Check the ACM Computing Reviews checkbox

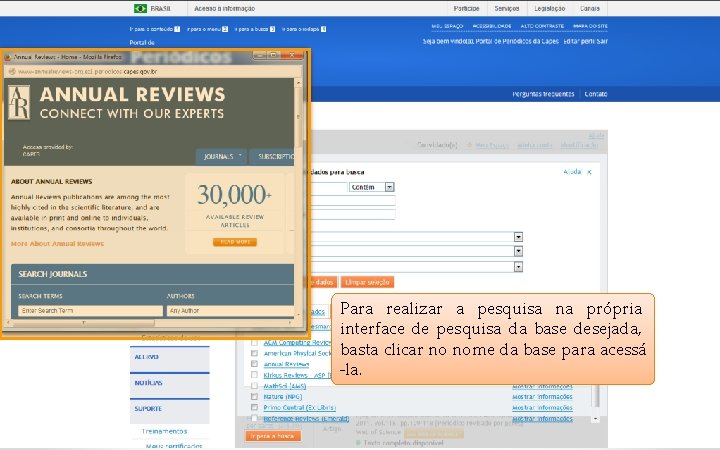[x=254, y=343]
